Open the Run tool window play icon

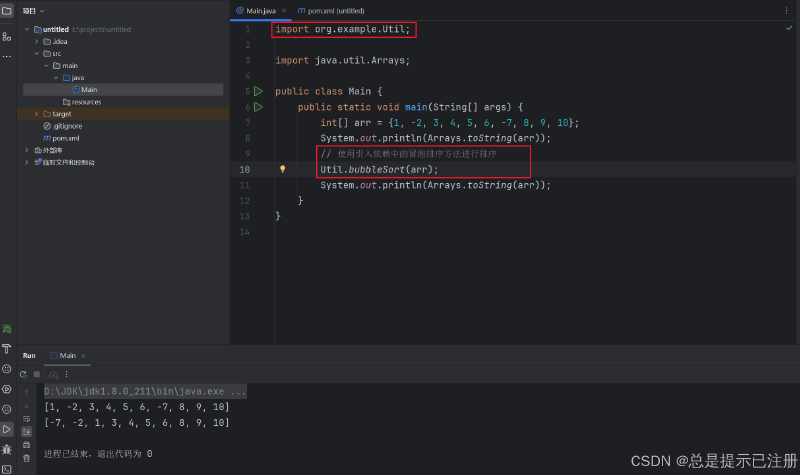point(7,429)
